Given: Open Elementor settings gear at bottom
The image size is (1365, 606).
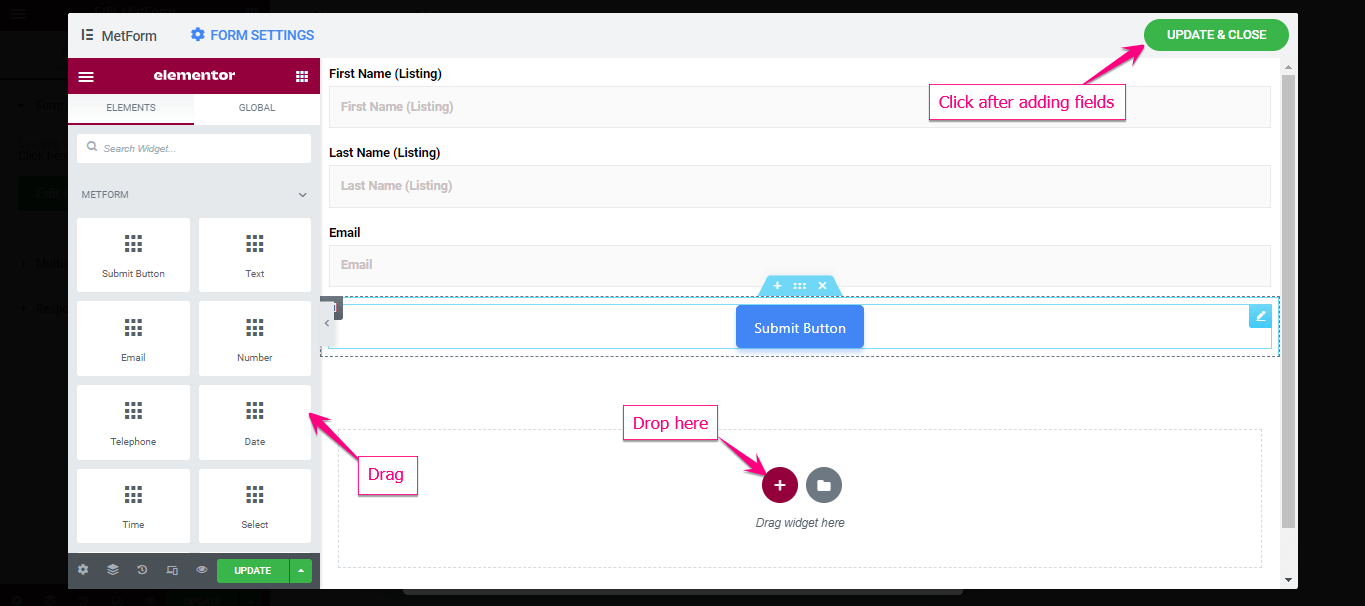Looking at the screenshot, I should (x=83, y=570).
